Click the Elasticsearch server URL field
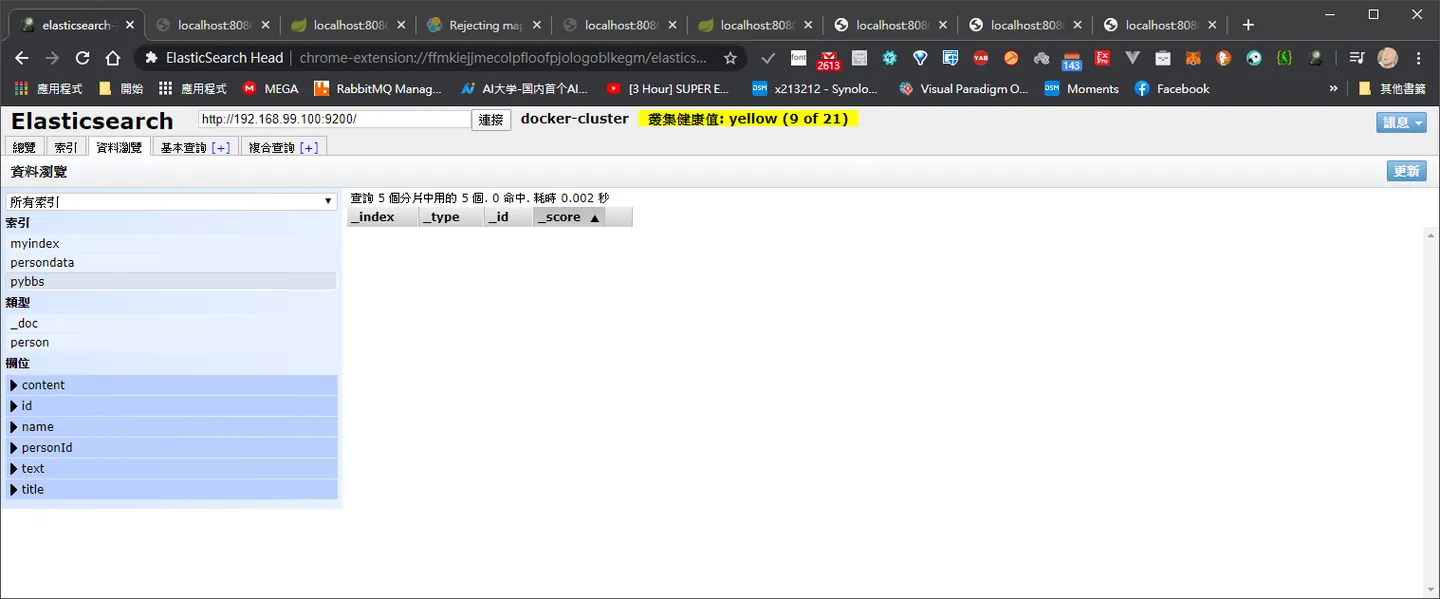Screen dimensions: 1440x599 (334, 119)
